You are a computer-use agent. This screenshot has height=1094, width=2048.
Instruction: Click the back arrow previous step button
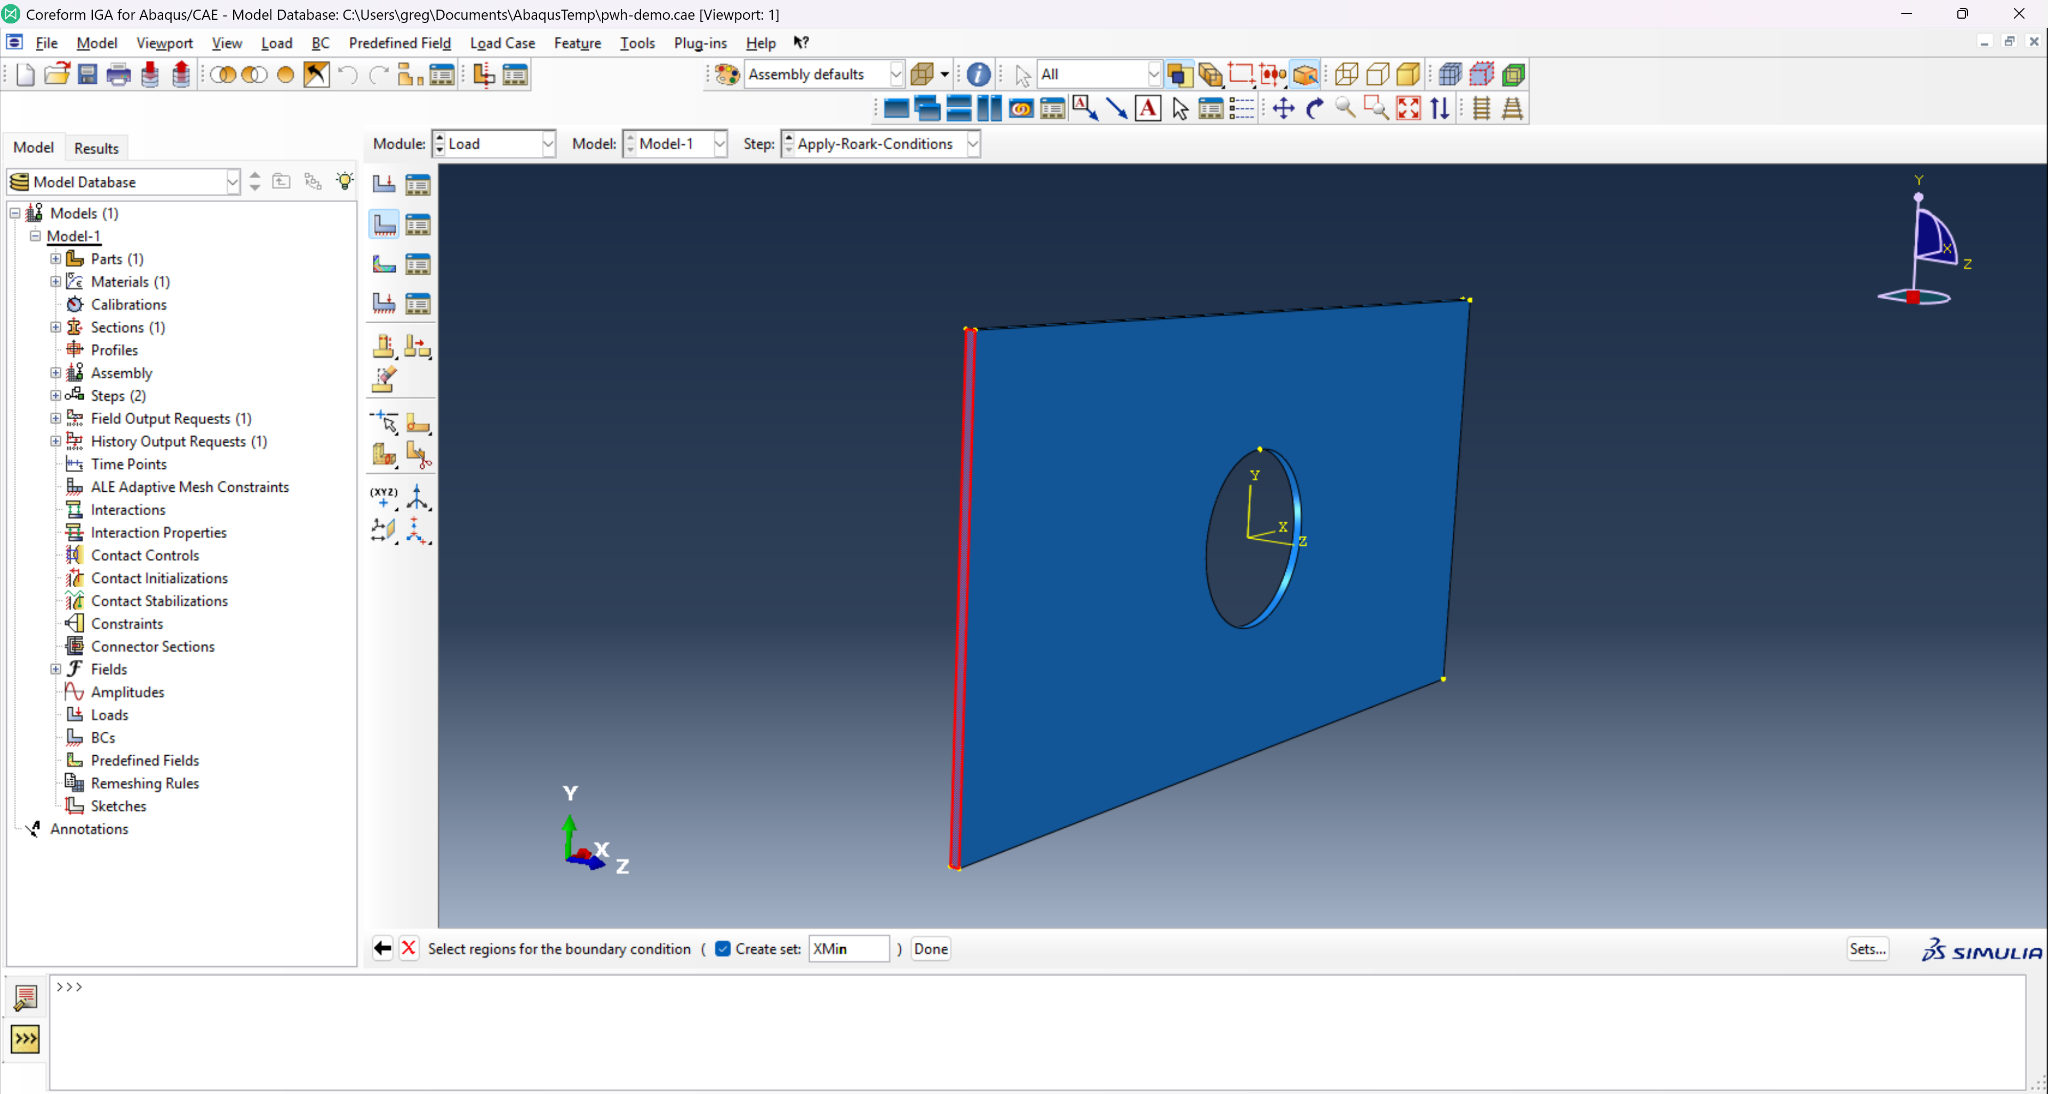382,949
